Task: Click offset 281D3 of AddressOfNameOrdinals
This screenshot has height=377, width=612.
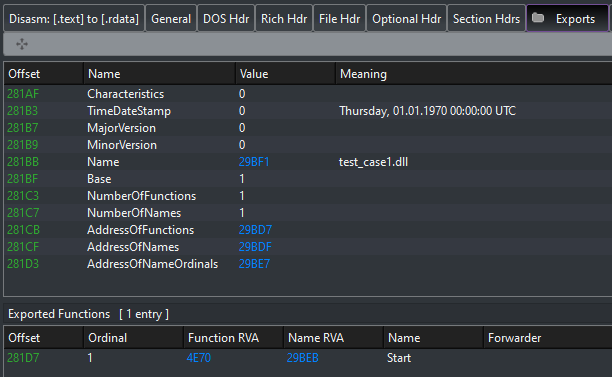Action: point(23,264)
